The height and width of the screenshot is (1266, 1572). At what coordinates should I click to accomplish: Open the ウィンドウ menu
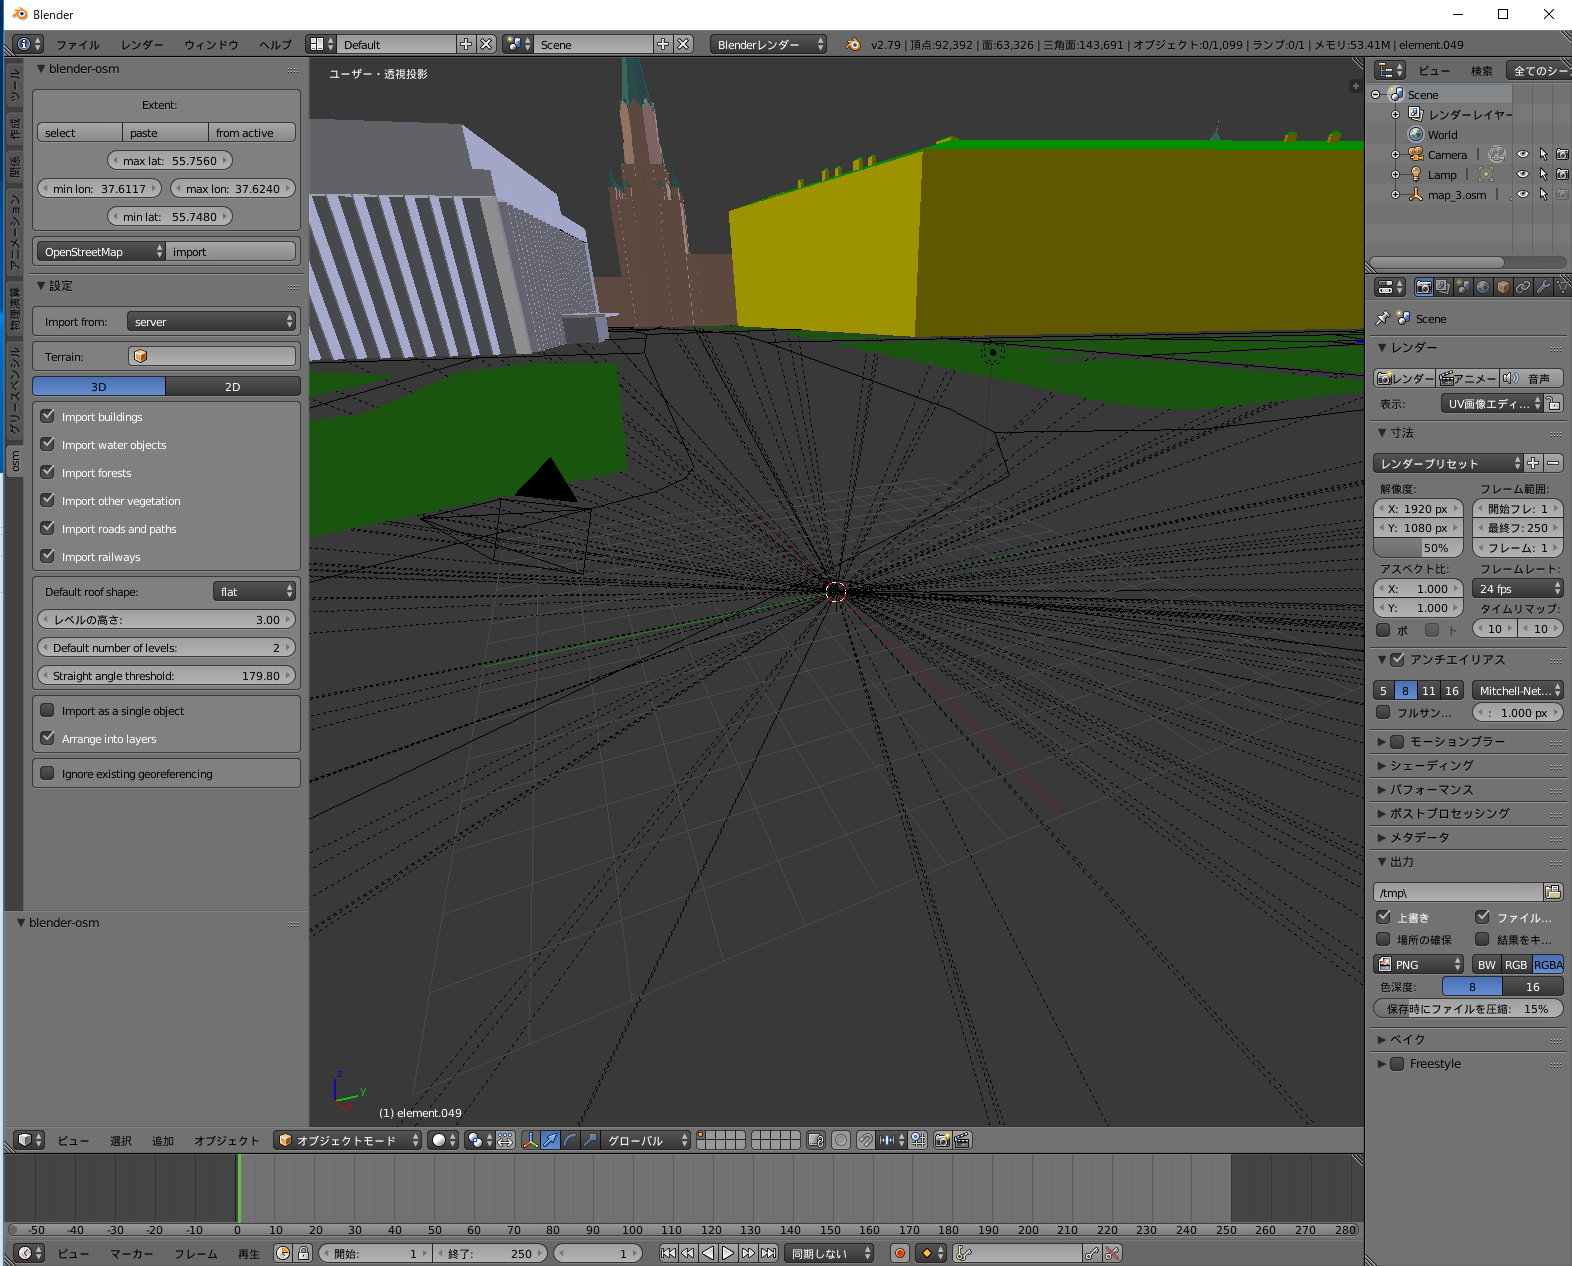pyautogui.click(x=211, y=44)
